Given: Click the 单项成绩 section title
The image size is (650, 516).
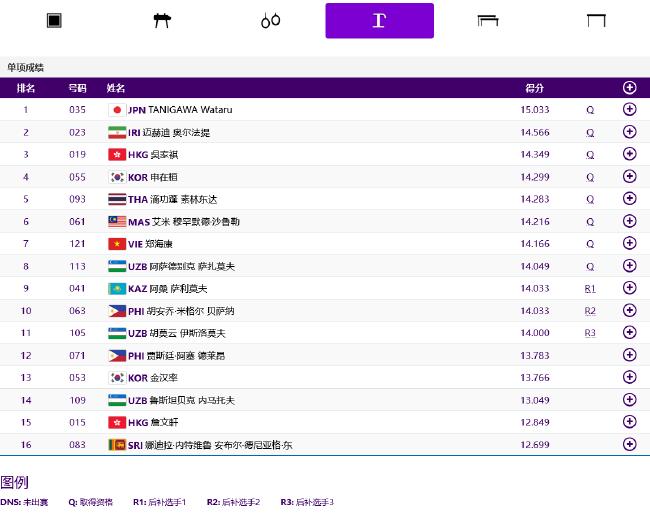Looking at the screenshot, I should (x=26, y=68).
